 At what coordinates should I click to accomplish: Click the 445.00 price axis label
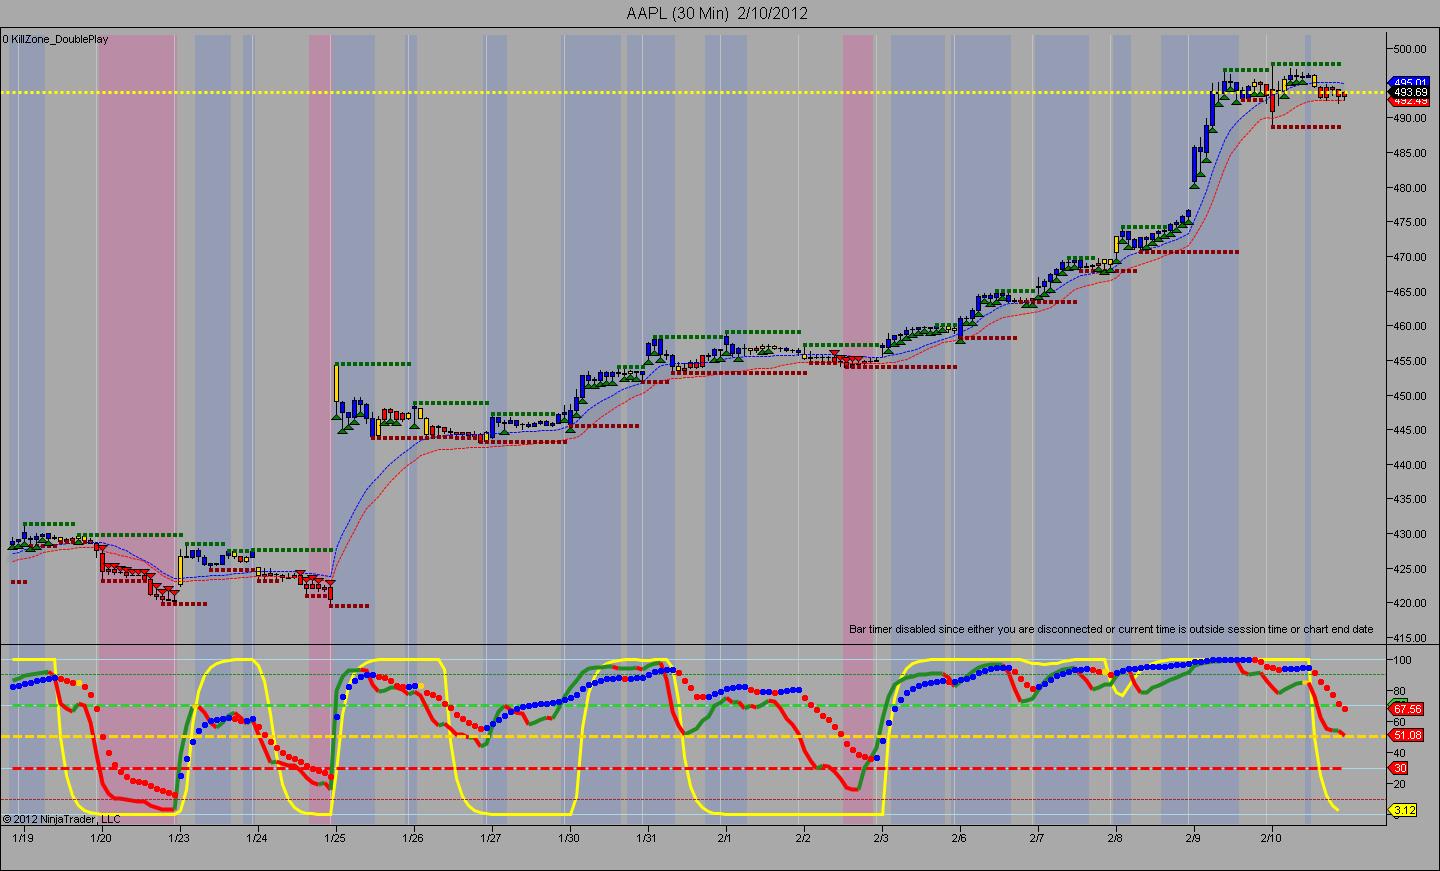coord(1408,430)
